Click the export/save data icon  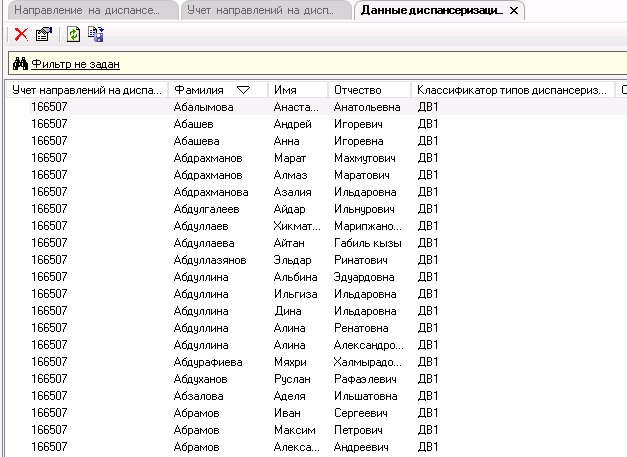pos(96,34)
